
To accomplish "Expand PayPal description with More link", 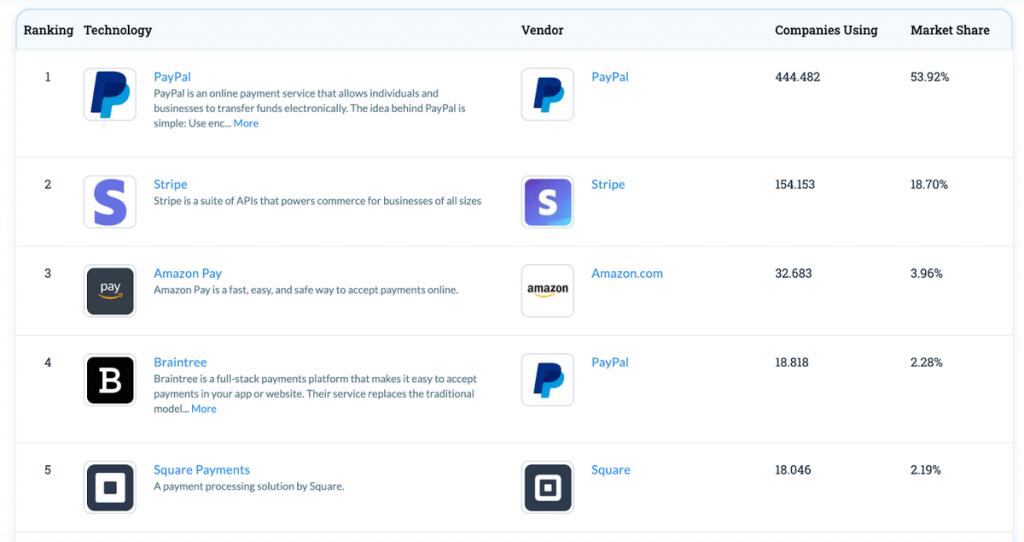I will (246, 124).
